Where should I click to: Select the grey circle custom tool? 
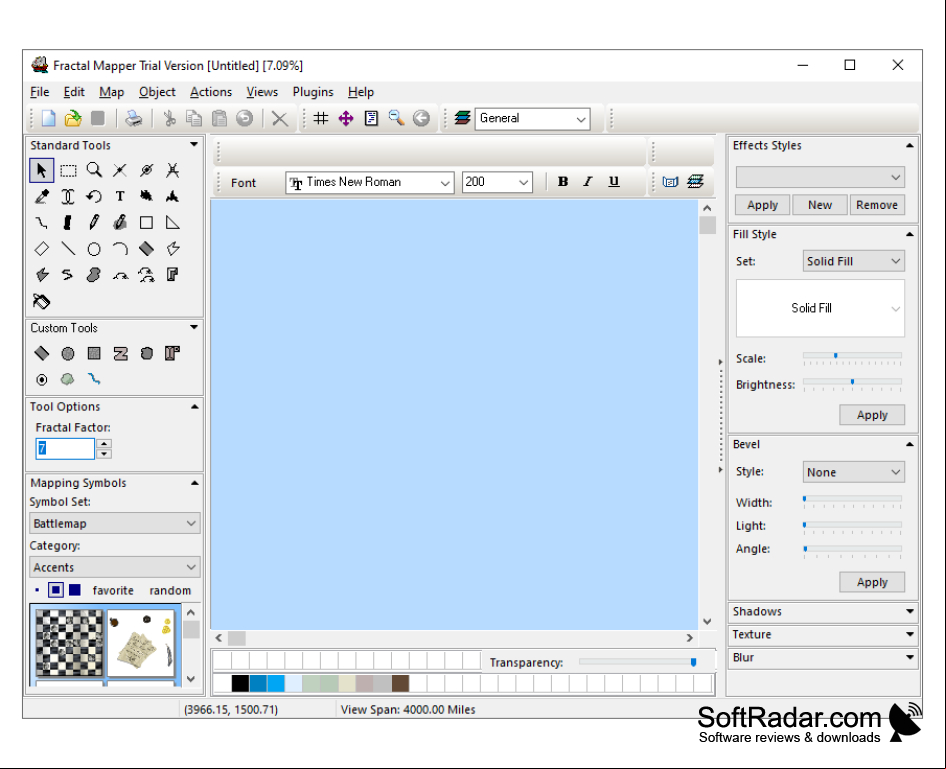(x=68, y=353)
